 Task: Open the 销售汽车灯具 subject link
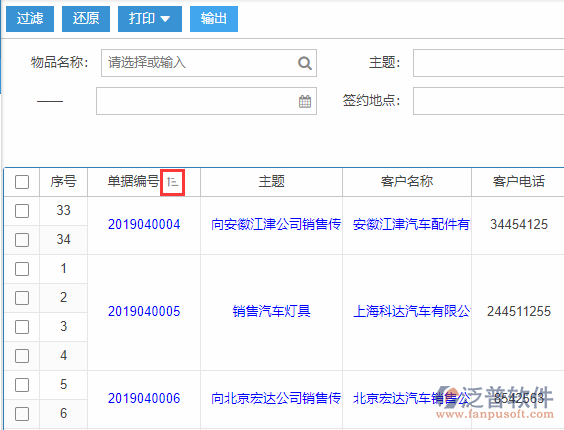coord(272,311)
